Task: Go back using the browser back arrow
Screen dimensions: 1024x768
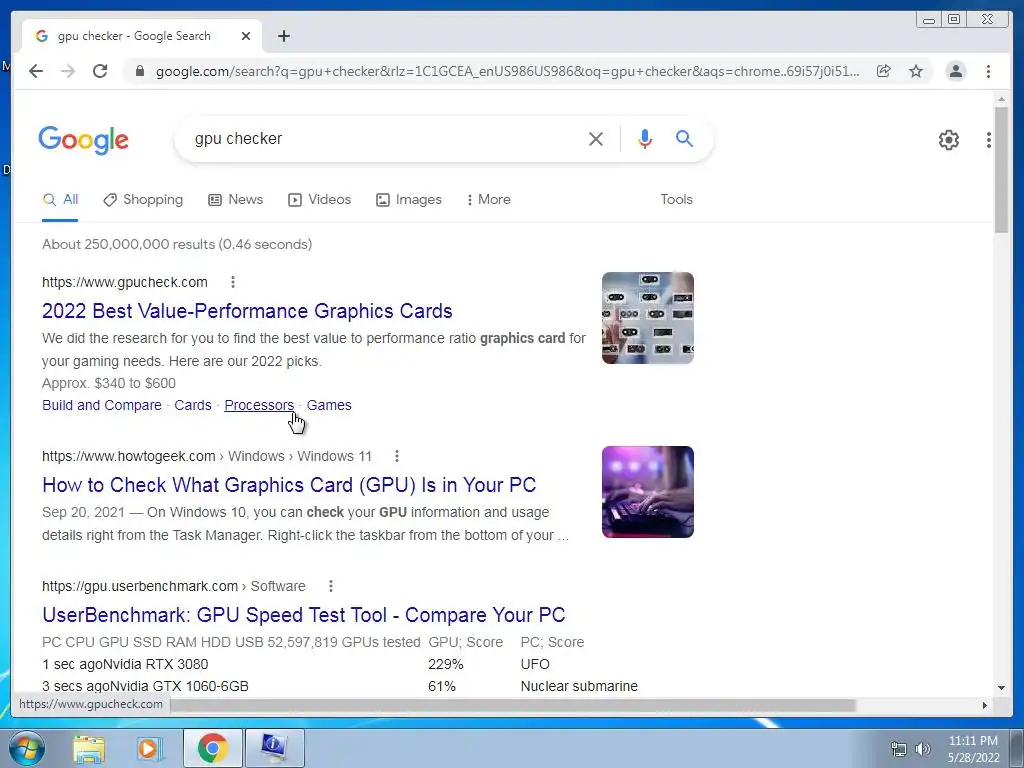Action: tap(36, 71)
